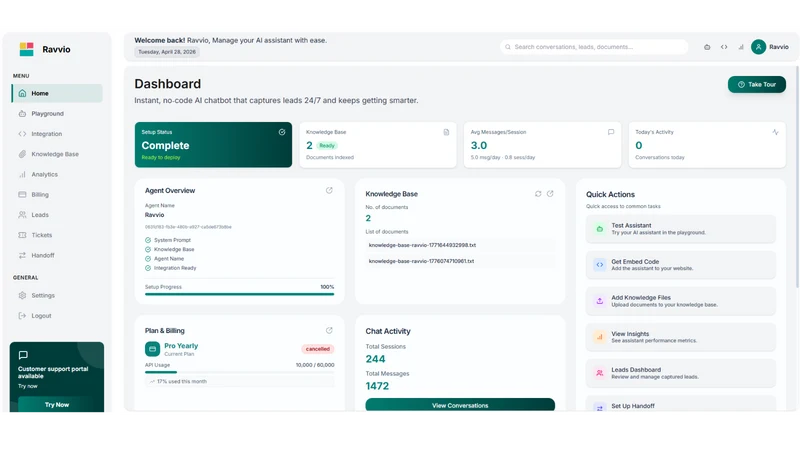
Task: Click the Agent Name check item
Action: (164, 259)
